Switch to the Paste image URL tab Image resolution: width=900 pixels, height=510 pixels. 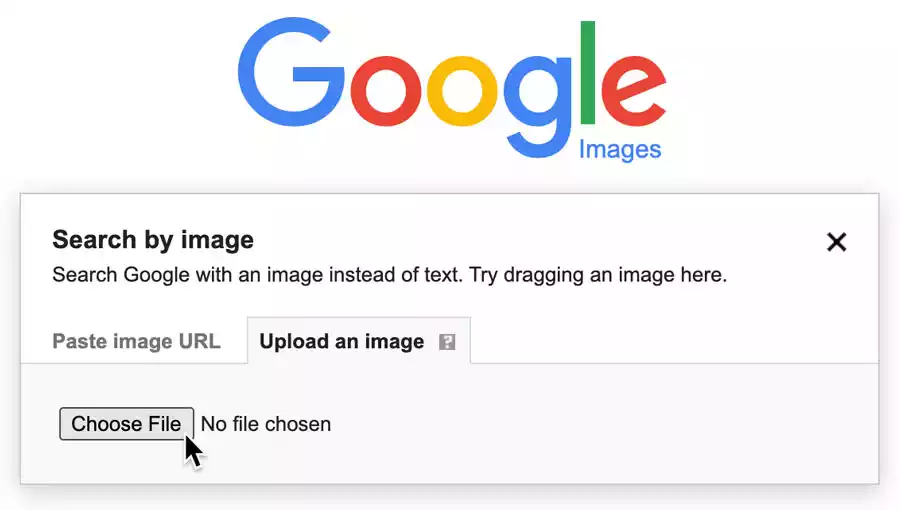[136, 341]
